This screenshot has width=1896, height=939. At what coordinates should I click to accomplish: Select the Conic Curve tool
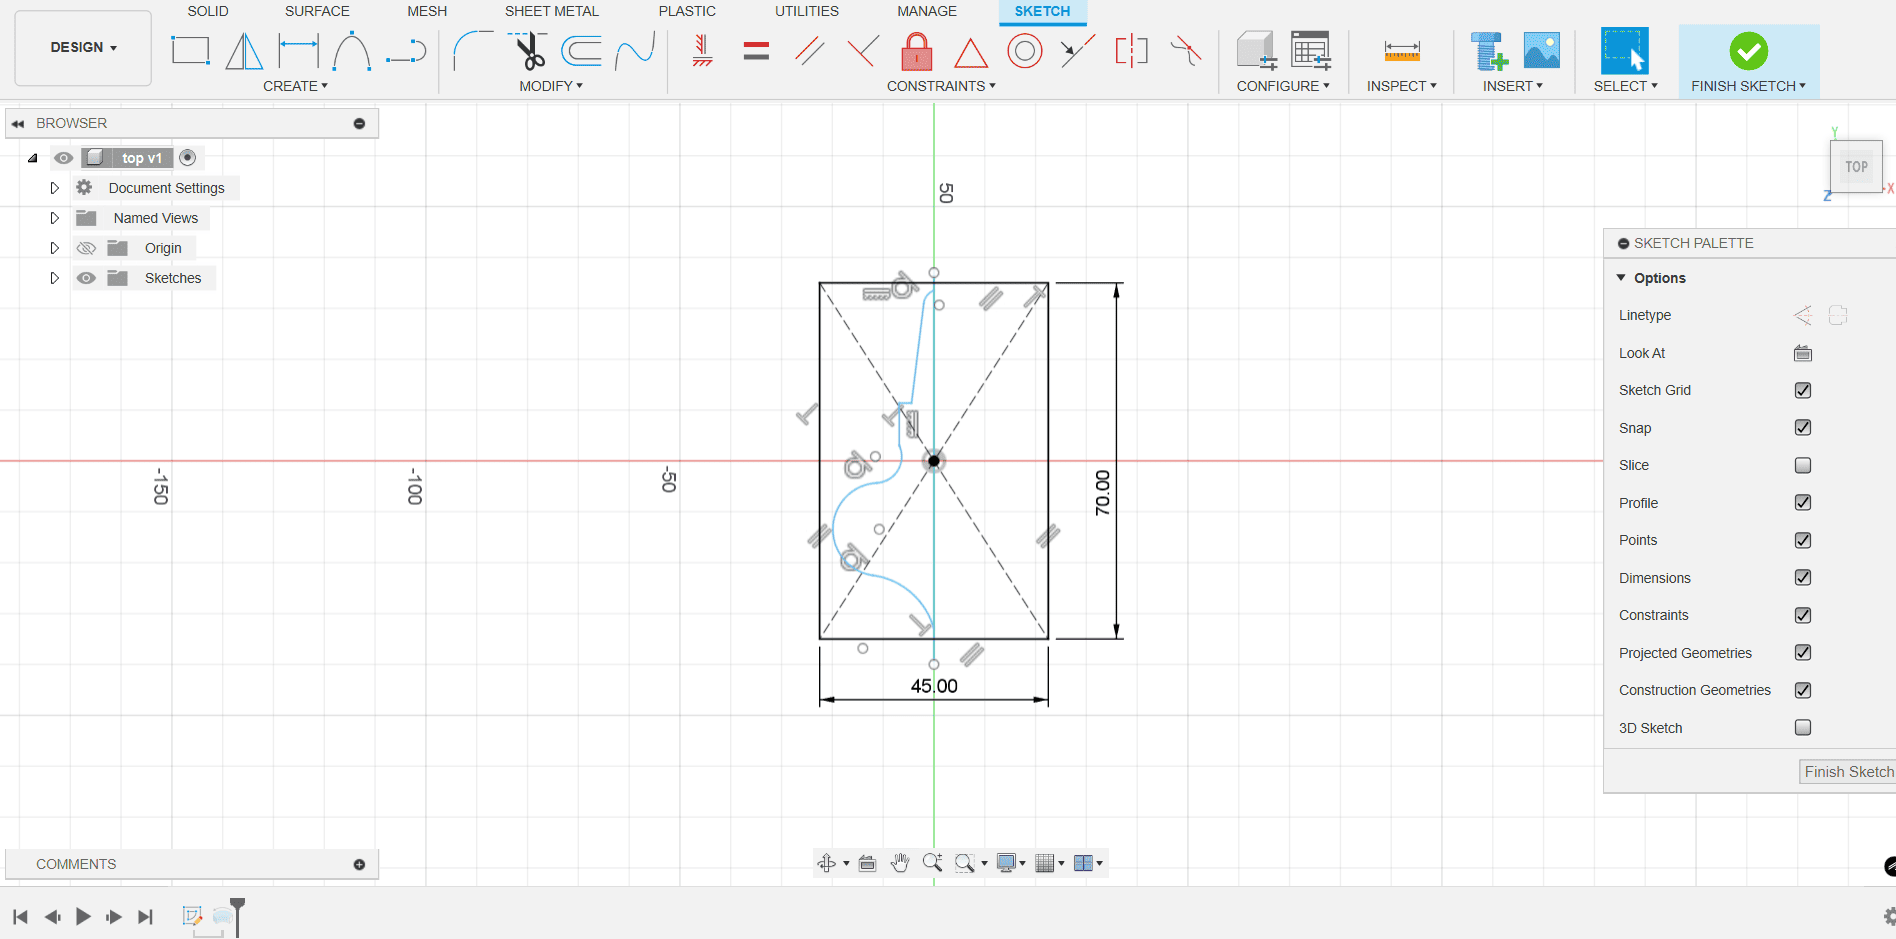point(352,50)
